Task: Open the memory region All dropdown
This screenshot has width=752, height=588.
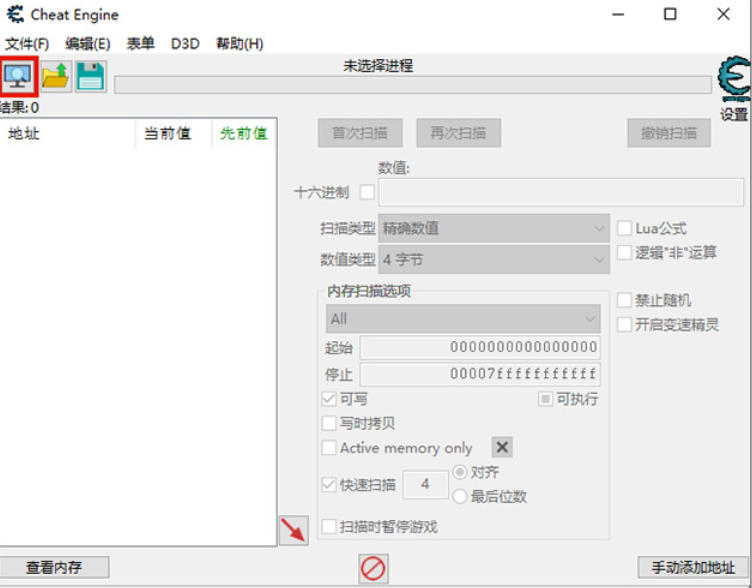Action: coord(463,318)
